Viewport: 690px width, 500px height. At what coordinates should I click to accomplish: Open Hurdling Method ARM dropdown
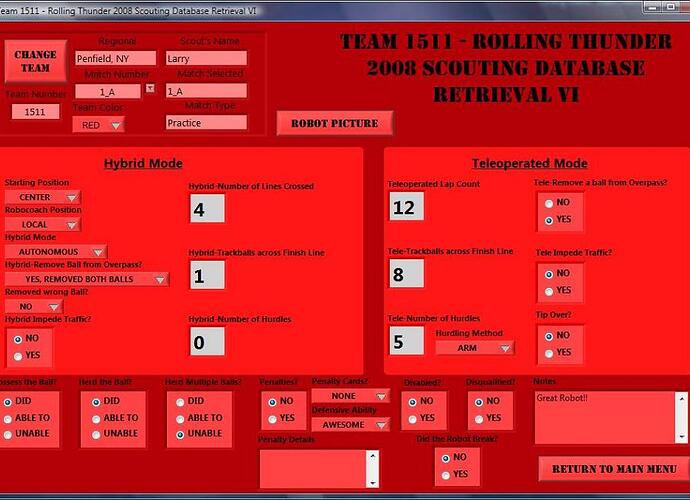point(475,348)
